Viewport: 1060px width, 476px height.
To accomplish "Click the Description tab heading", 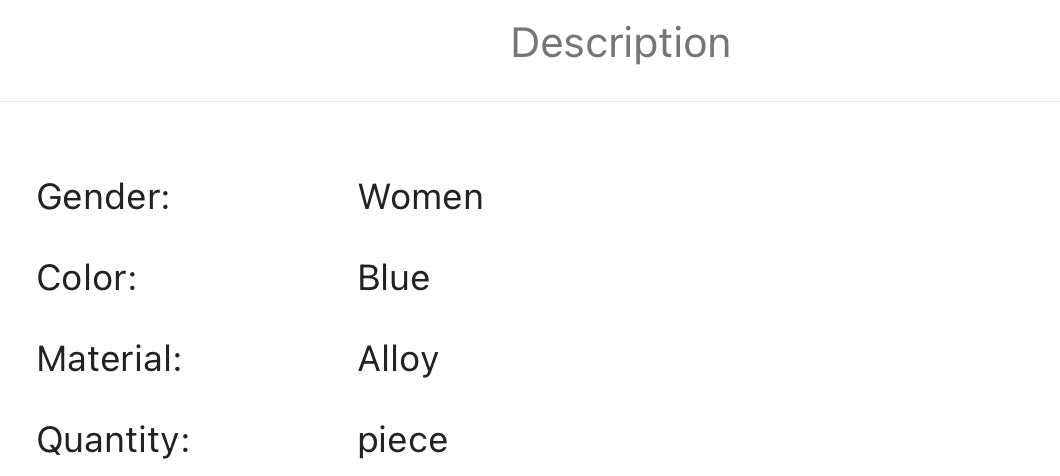I will pyautogui.click(x=620, y=43).
